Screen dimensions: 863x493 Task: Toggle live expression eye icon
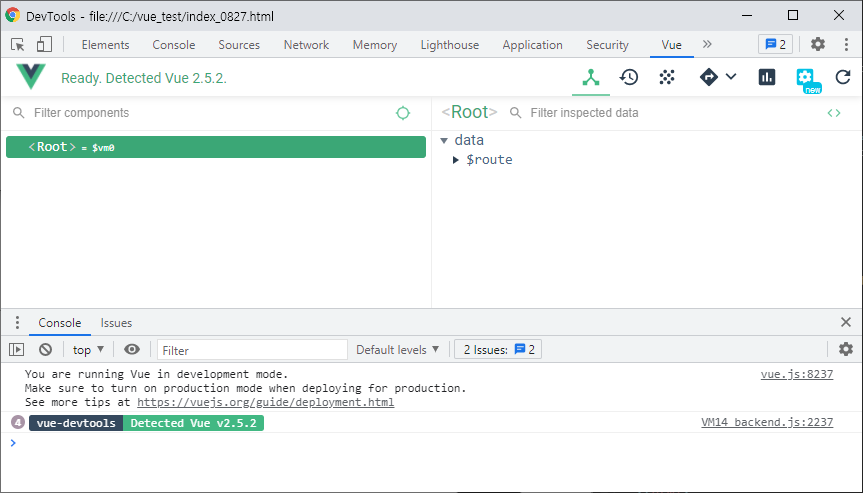(132, 349)
